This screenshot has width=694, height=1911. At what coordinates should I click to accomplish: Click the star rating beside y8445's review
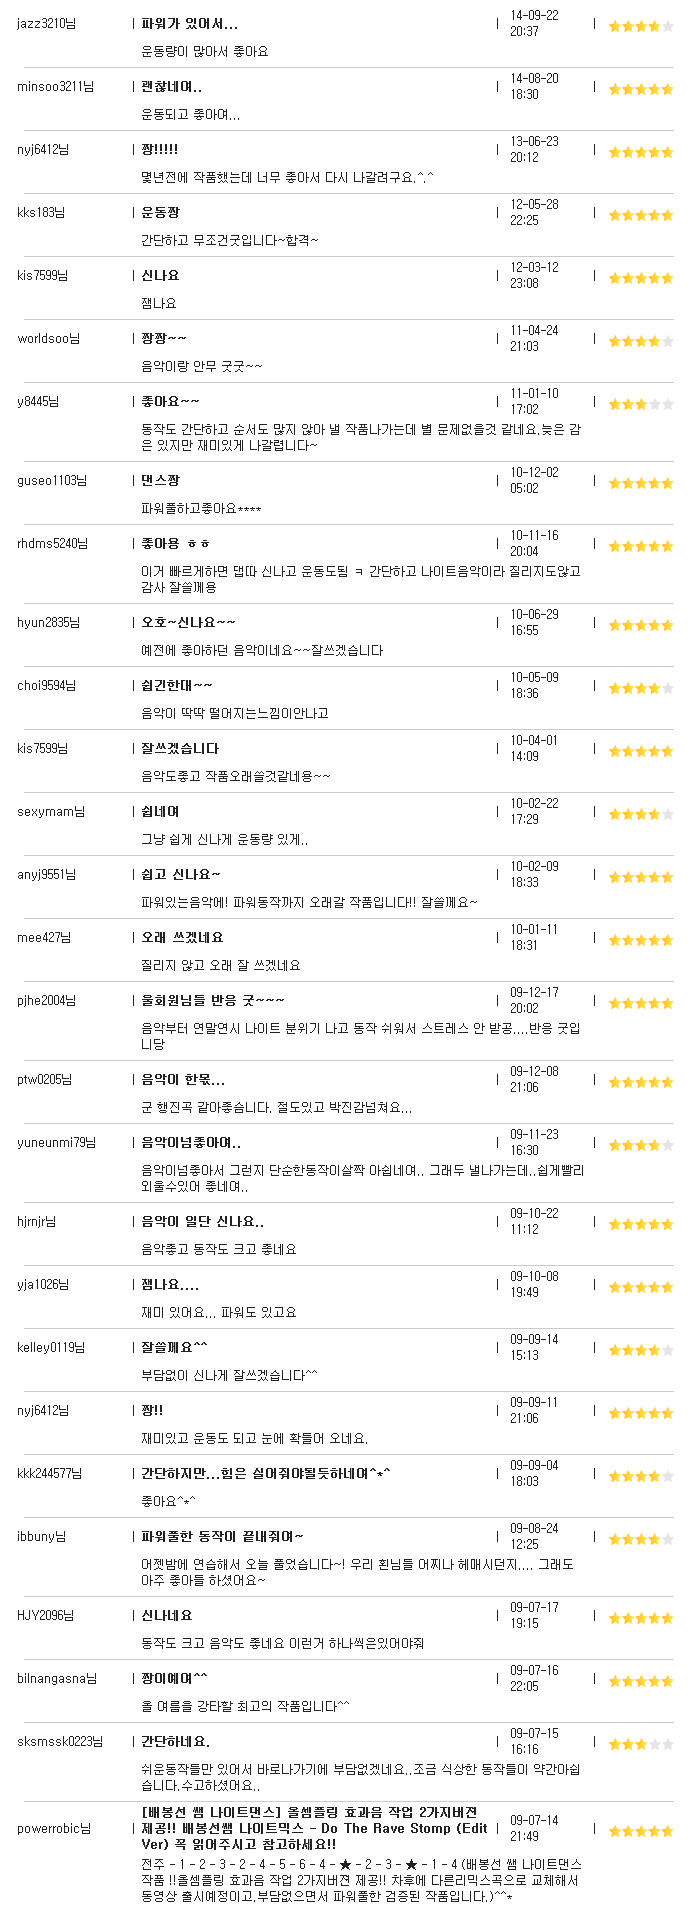click(641, 404)
